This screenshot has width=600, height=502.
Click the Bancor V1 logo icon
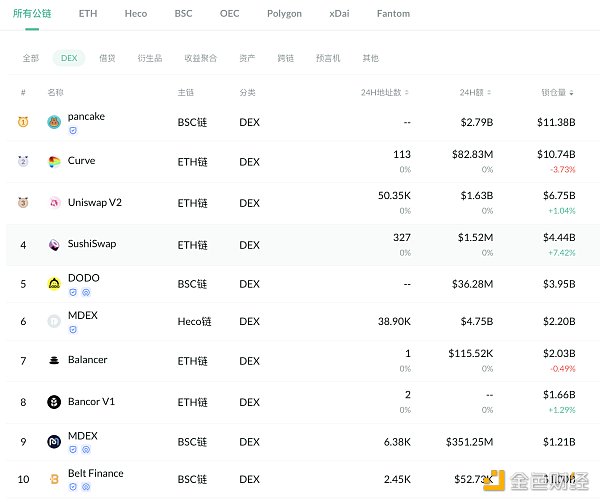pos(54,402)
